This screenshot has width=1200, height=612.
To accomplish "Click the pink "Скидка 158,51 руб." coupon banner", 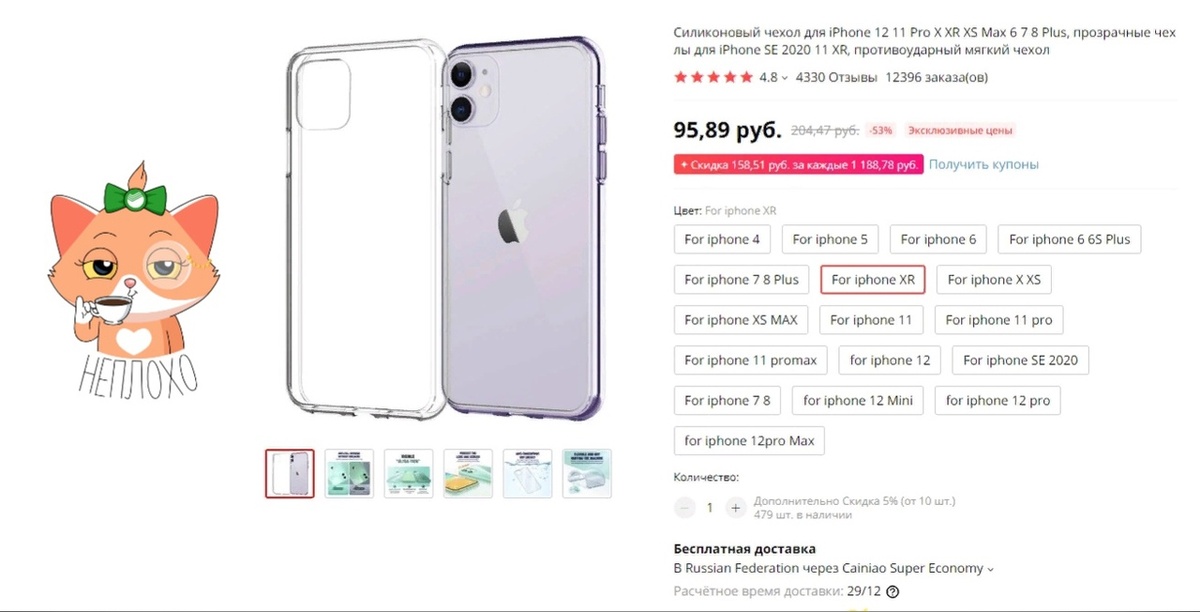I will tap(798, 164).
